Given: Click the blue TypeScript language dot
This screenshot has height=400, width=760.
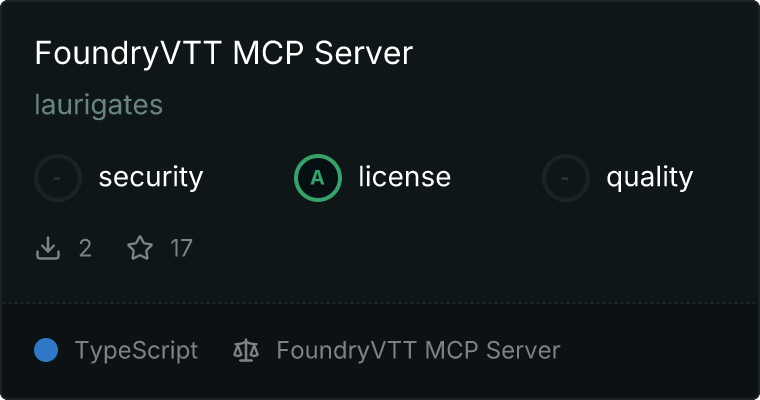Looking at the screenshot, I should pyautogui.click(x=46, y=350).
